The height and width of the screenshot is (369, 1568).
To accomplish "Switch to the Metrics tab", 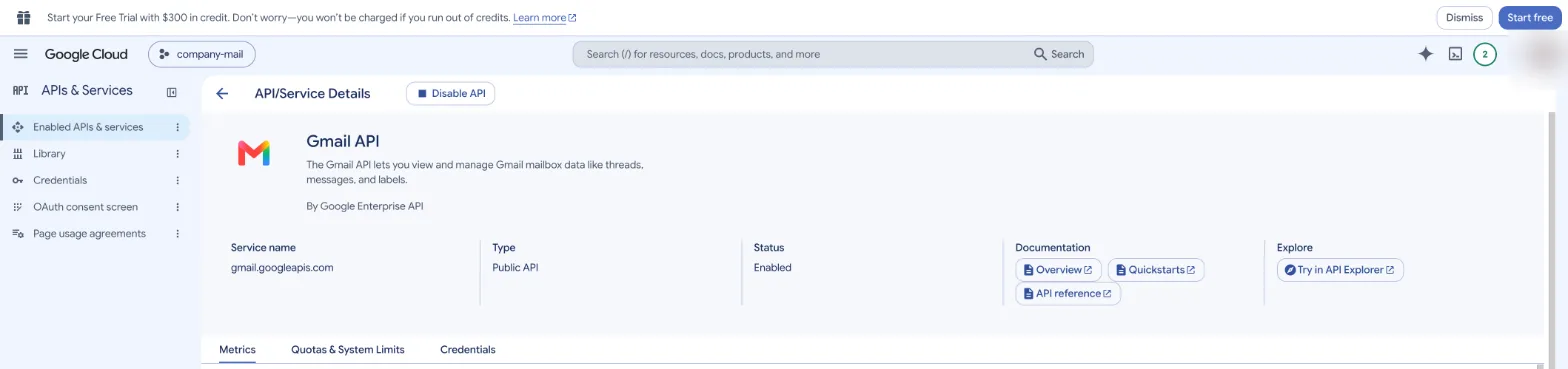I will pyautogui.click(x=237, y=350).
